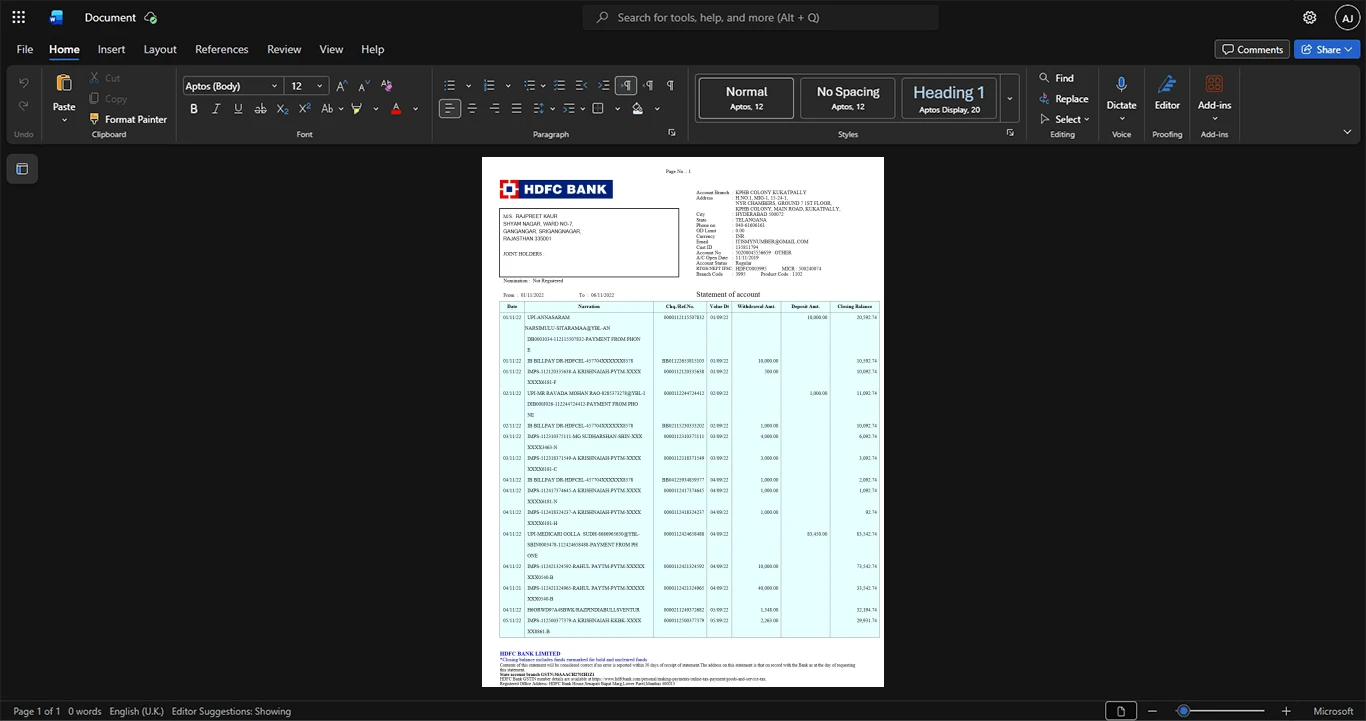Switch to the Review tab
The width and height of the screenshot is (1366, 721).
click(284, 49)
